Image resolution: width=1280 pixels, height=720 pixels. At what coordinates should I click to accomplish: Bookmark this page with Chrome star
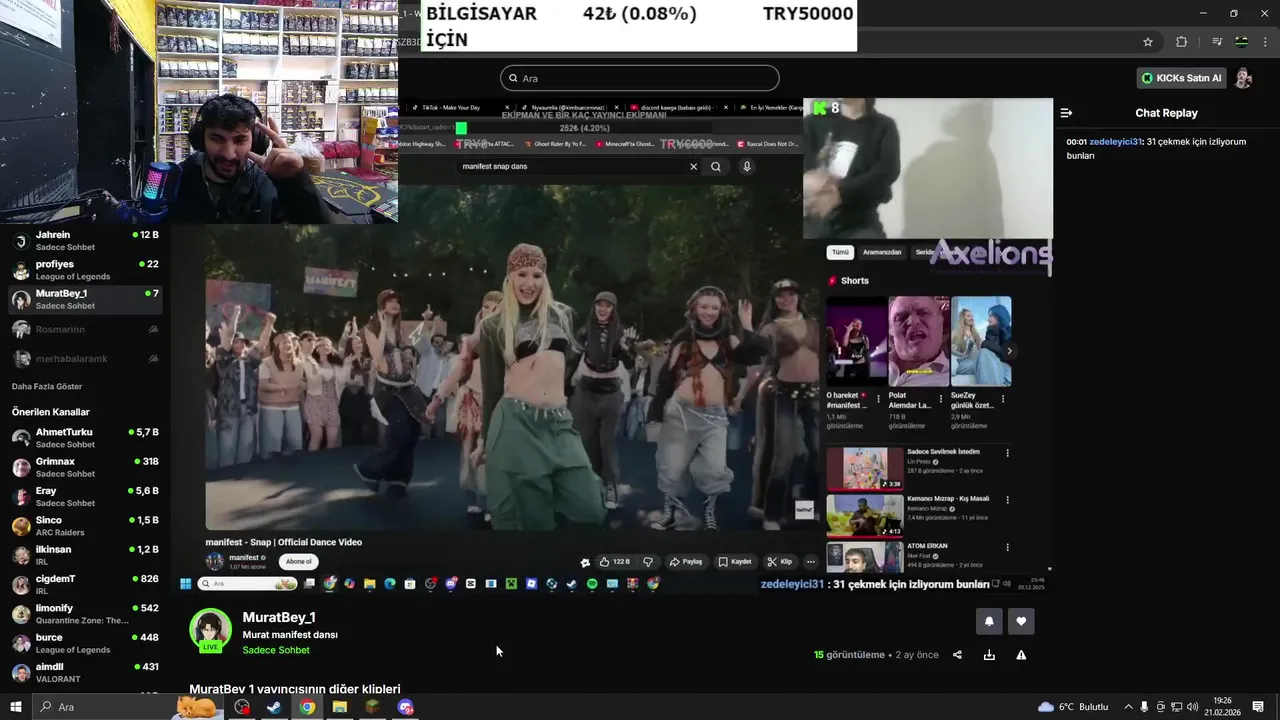1148,42
